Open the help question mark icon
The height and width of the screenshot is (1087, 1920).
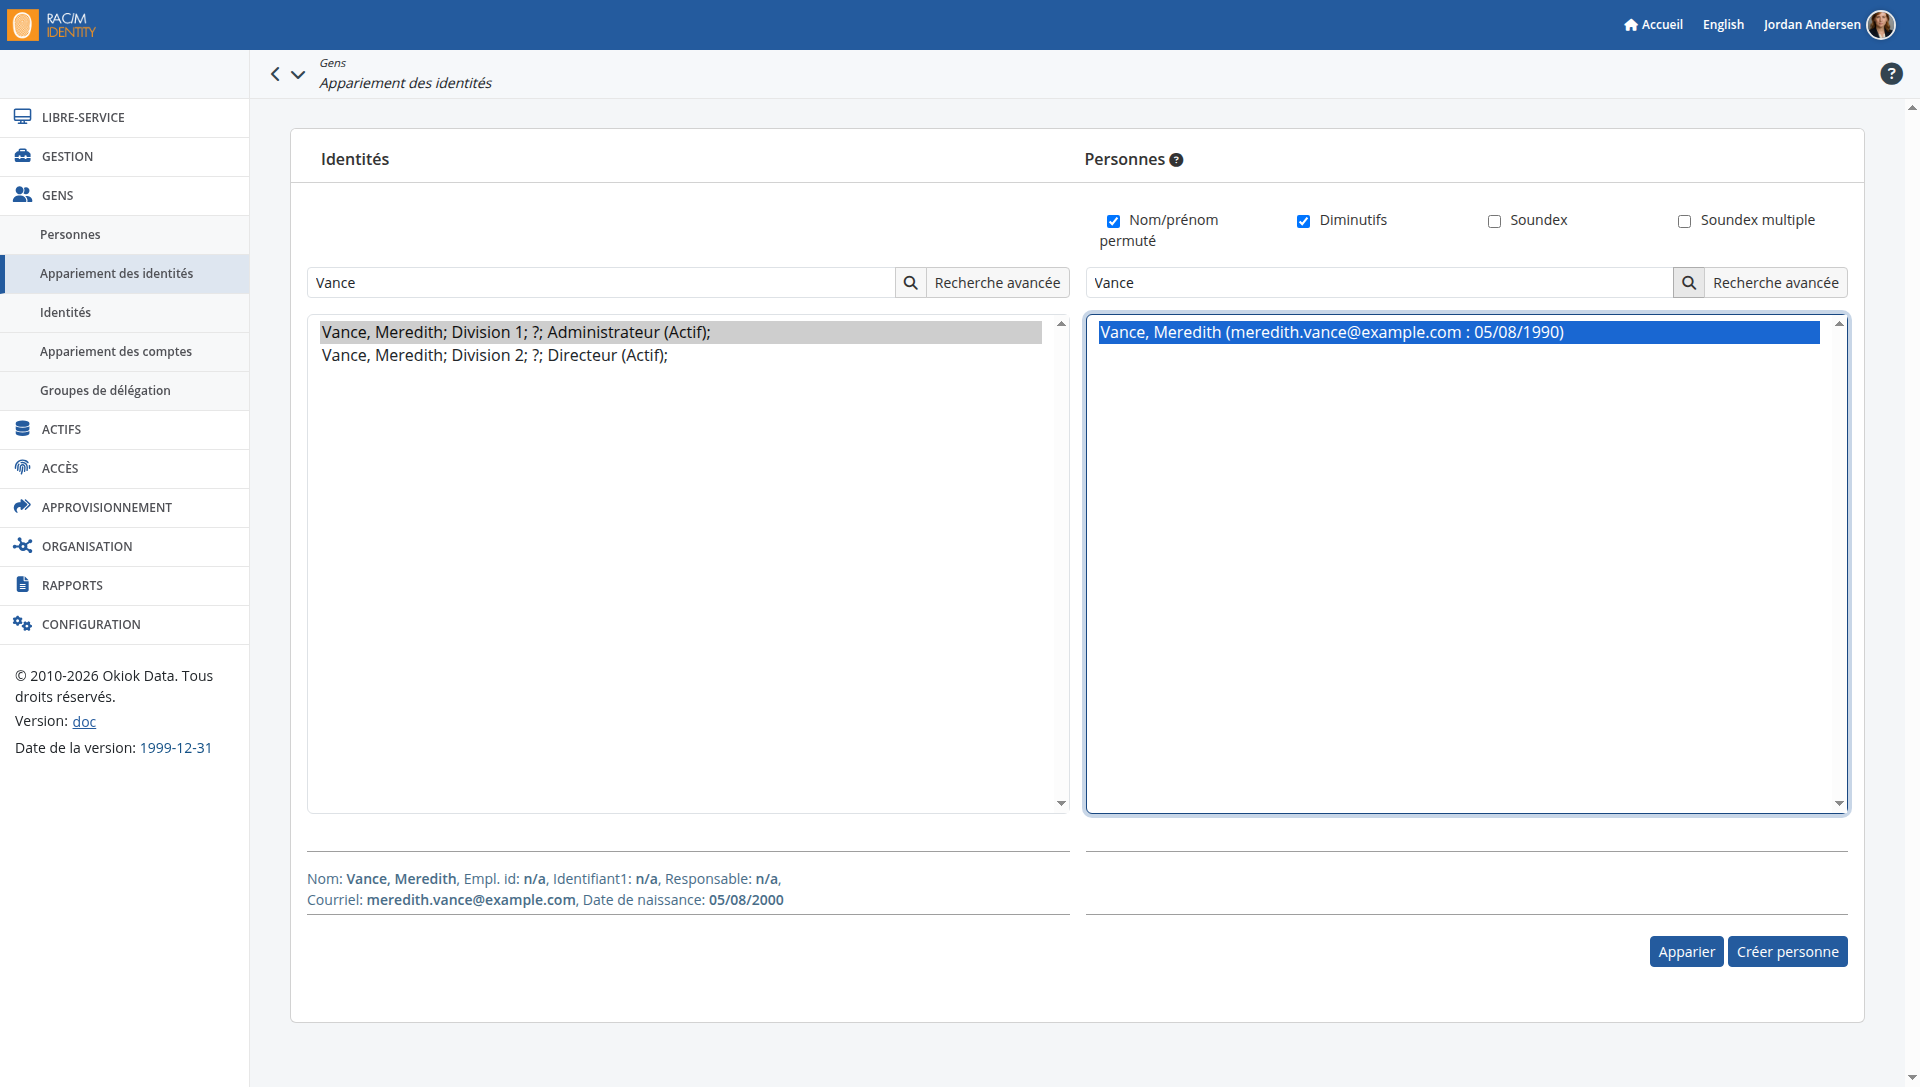point(1891,74)
